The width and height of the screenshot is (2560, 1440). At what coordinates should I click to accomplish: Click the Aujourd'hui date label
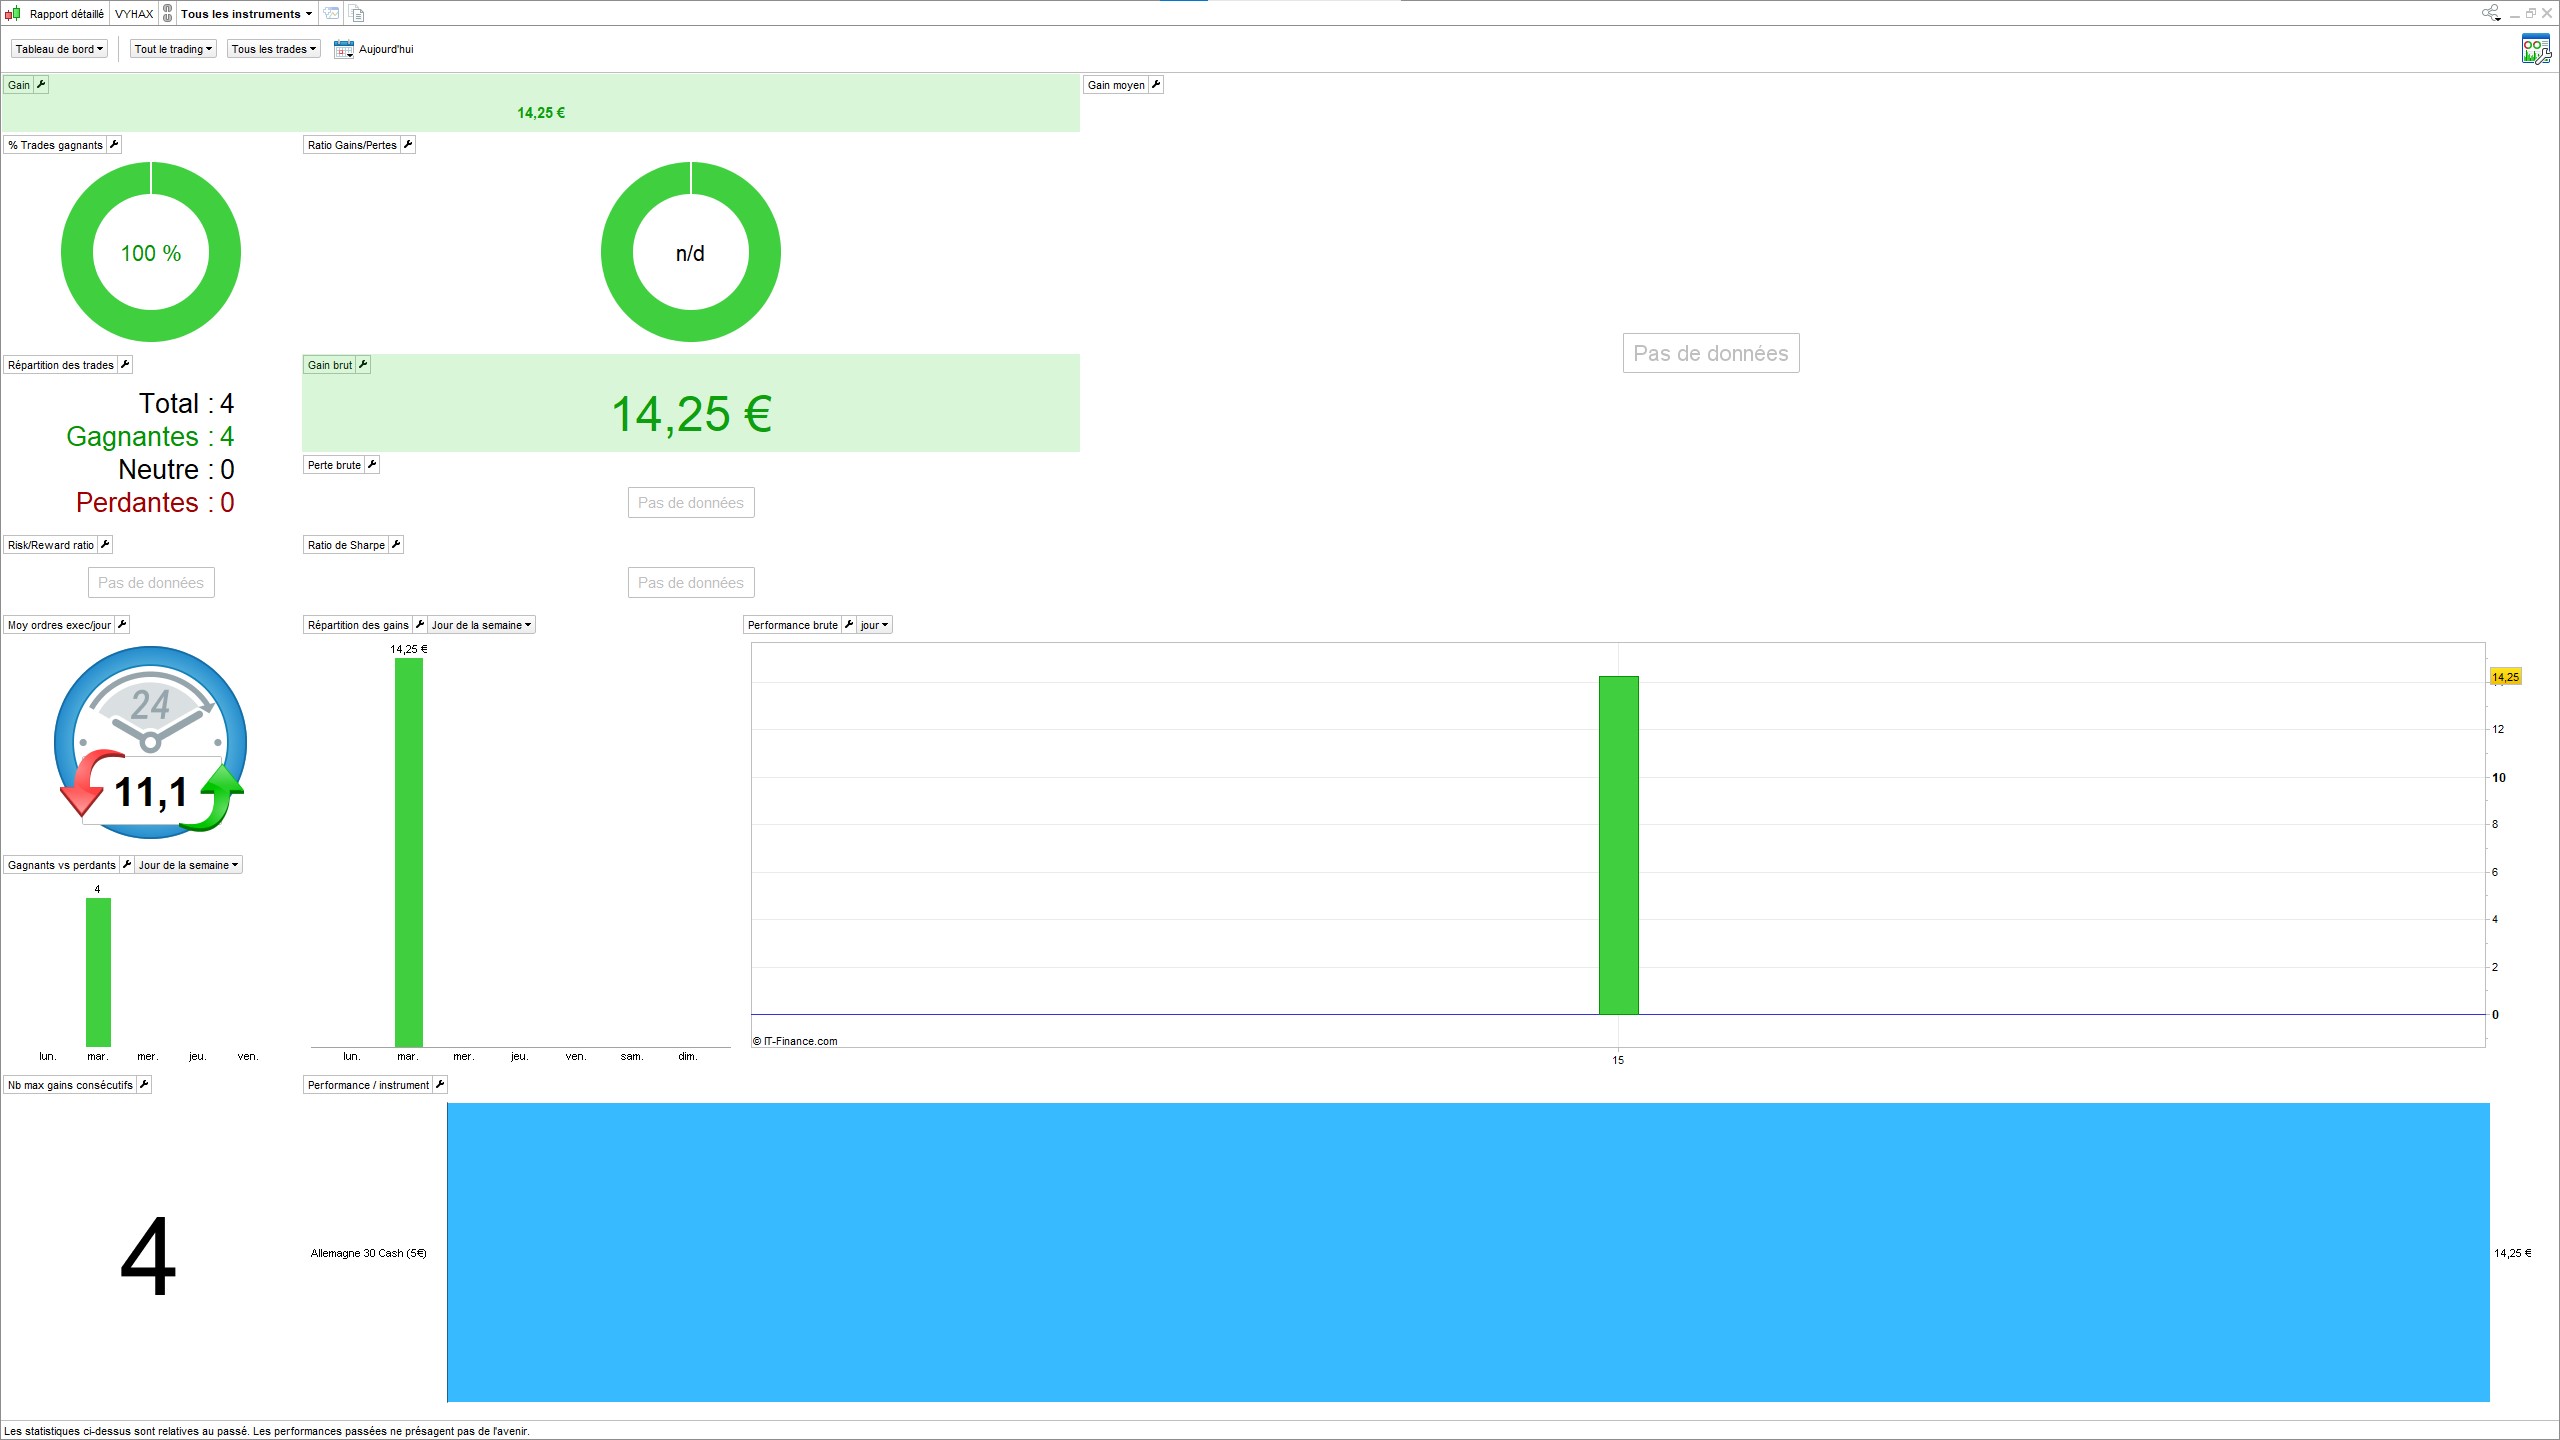(386, 49)
